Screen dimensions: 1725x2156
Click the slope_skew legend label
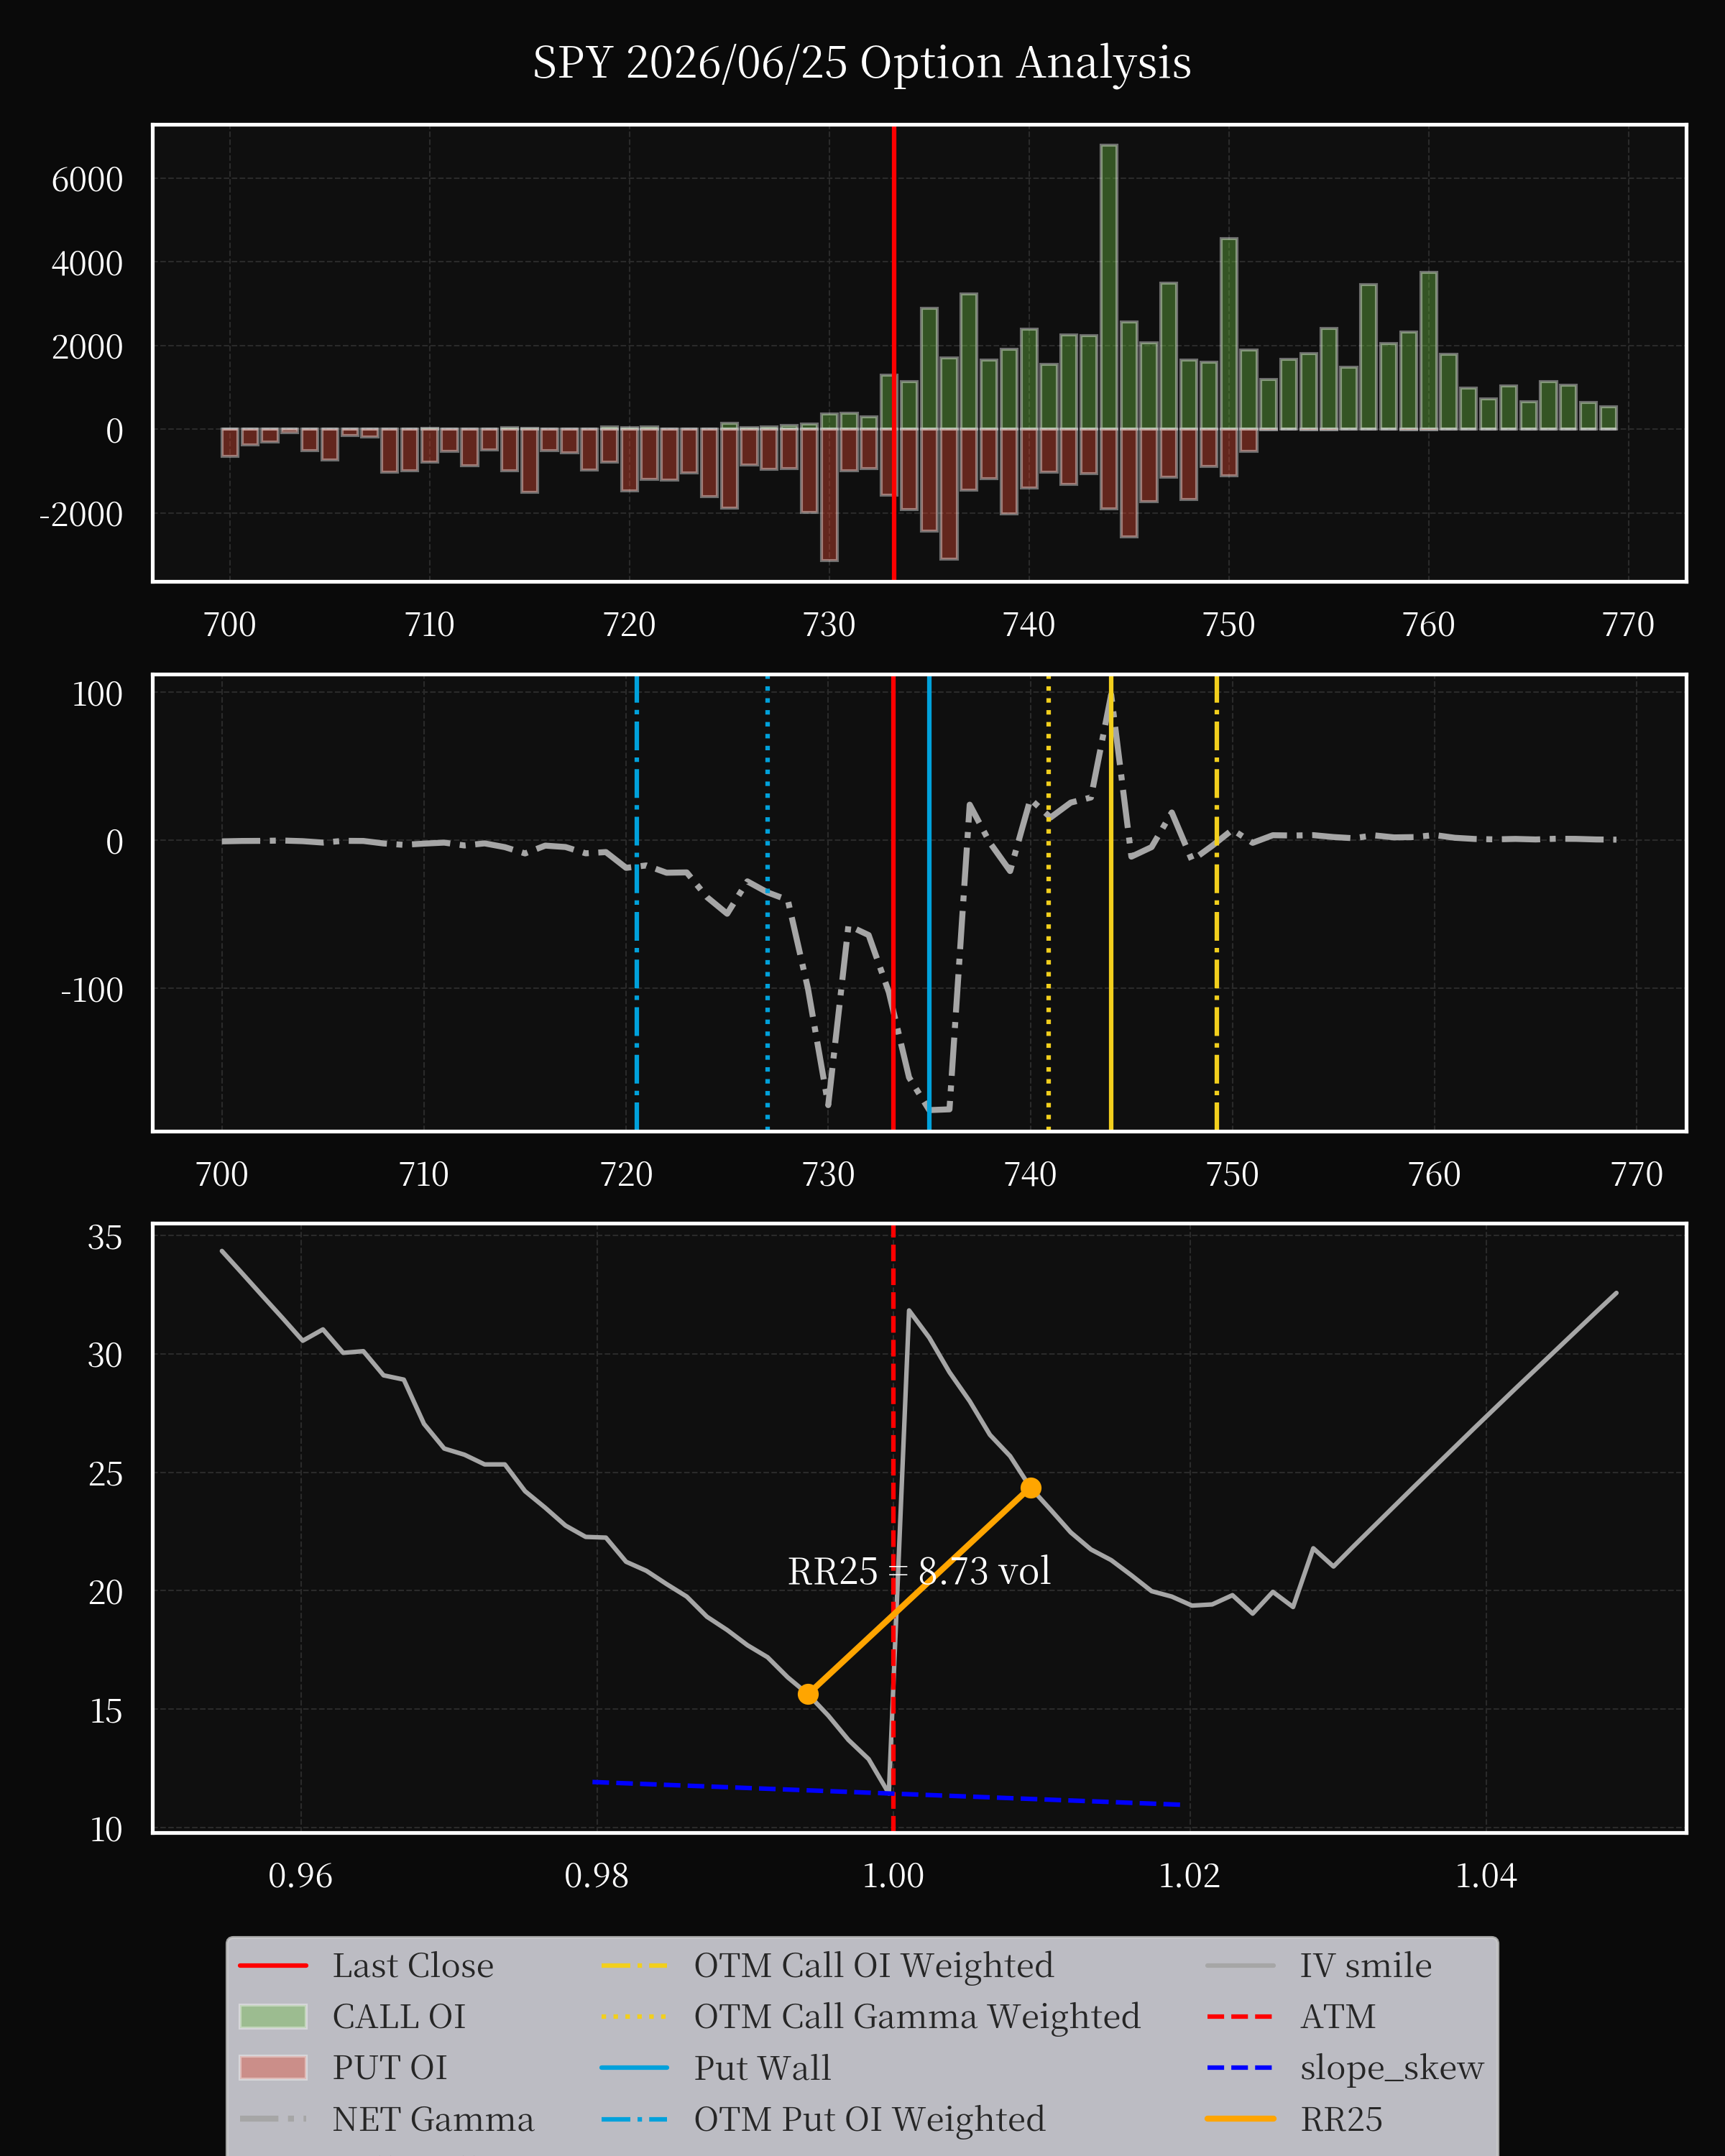[x=1391, y=2067]
